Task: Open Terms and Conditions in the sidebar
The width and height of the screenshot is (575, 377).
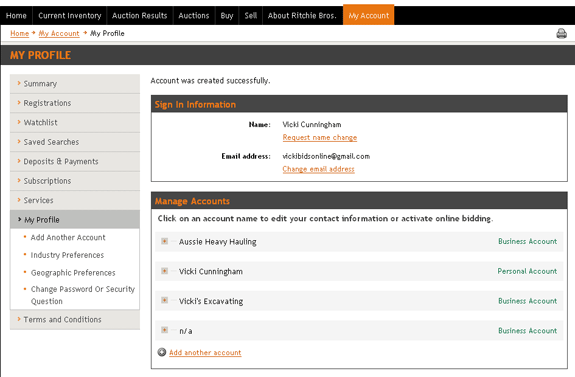Action: click(75, 319)
